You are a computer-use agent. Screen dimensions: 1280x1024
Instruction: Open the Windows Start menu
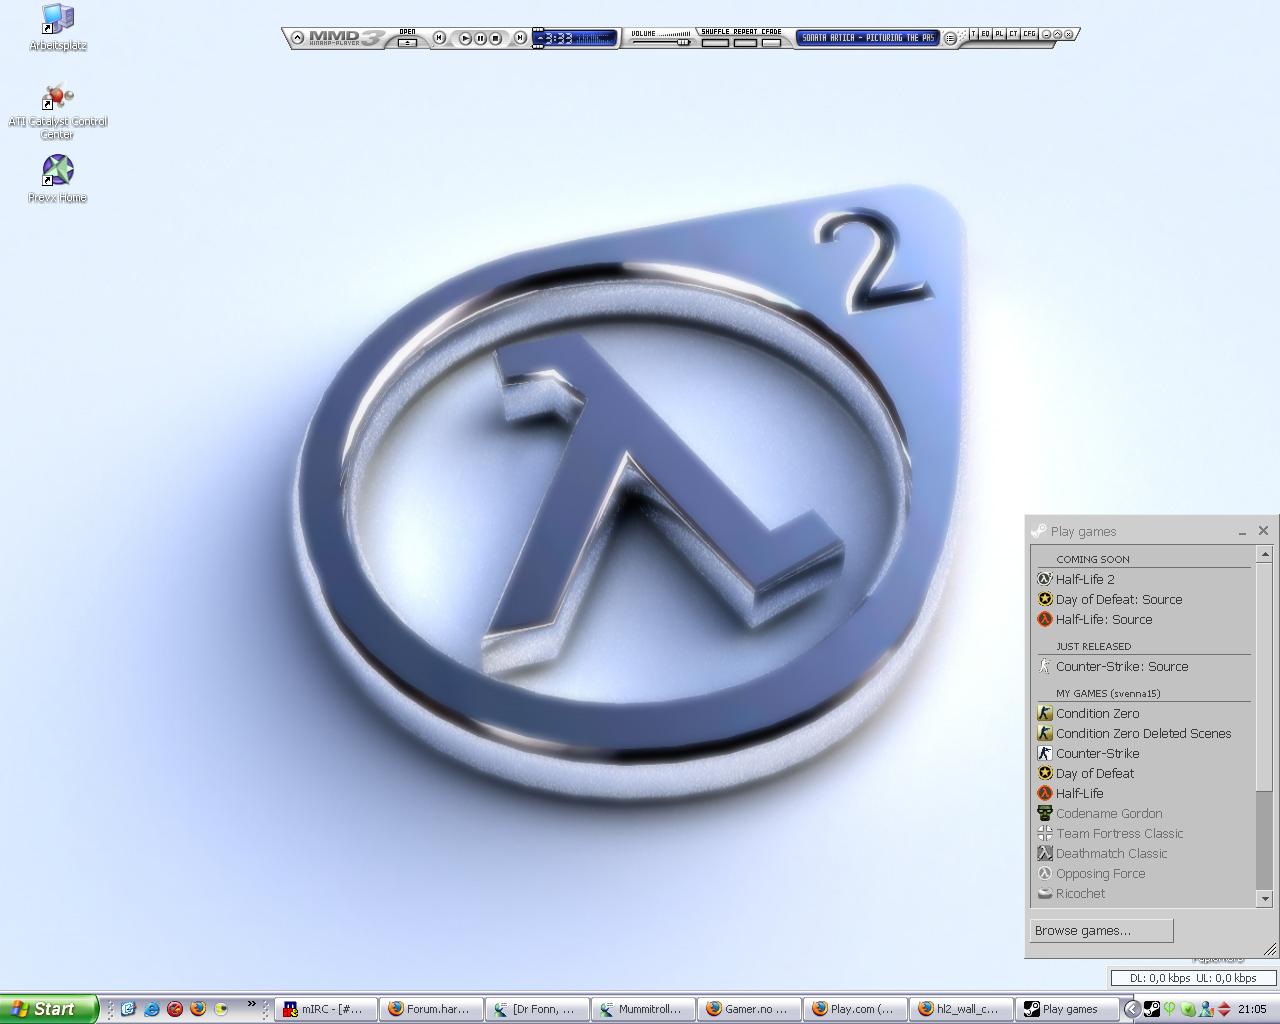point(49,1009)
